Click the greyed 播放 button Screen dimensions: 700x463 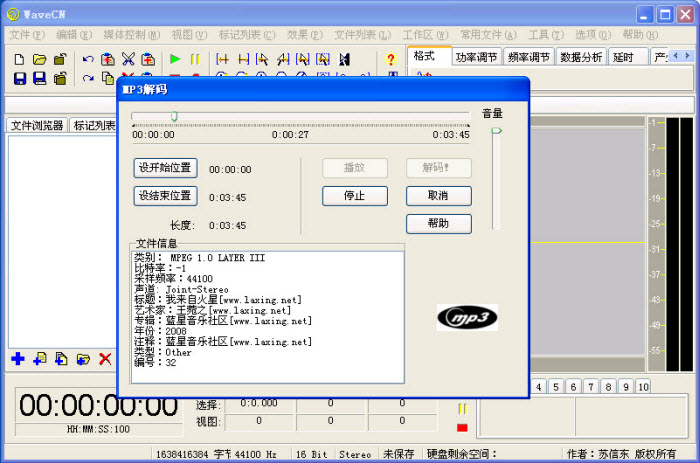(355, 168)
